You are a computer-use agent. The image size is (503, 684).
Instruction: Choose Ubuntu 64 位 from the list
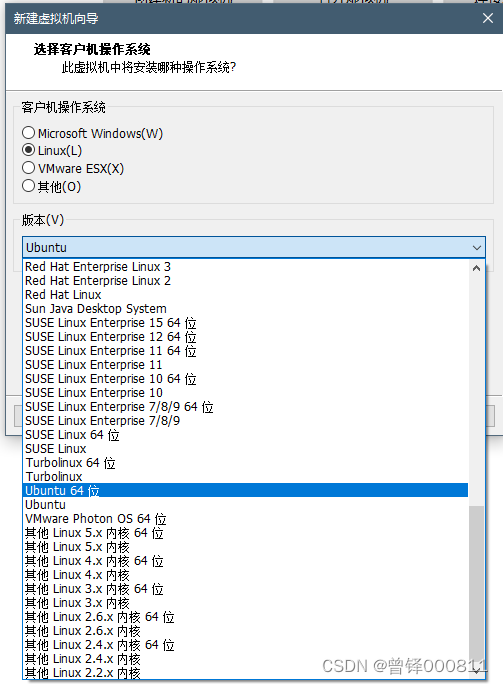pyautogui.click(x=245, y=490)
